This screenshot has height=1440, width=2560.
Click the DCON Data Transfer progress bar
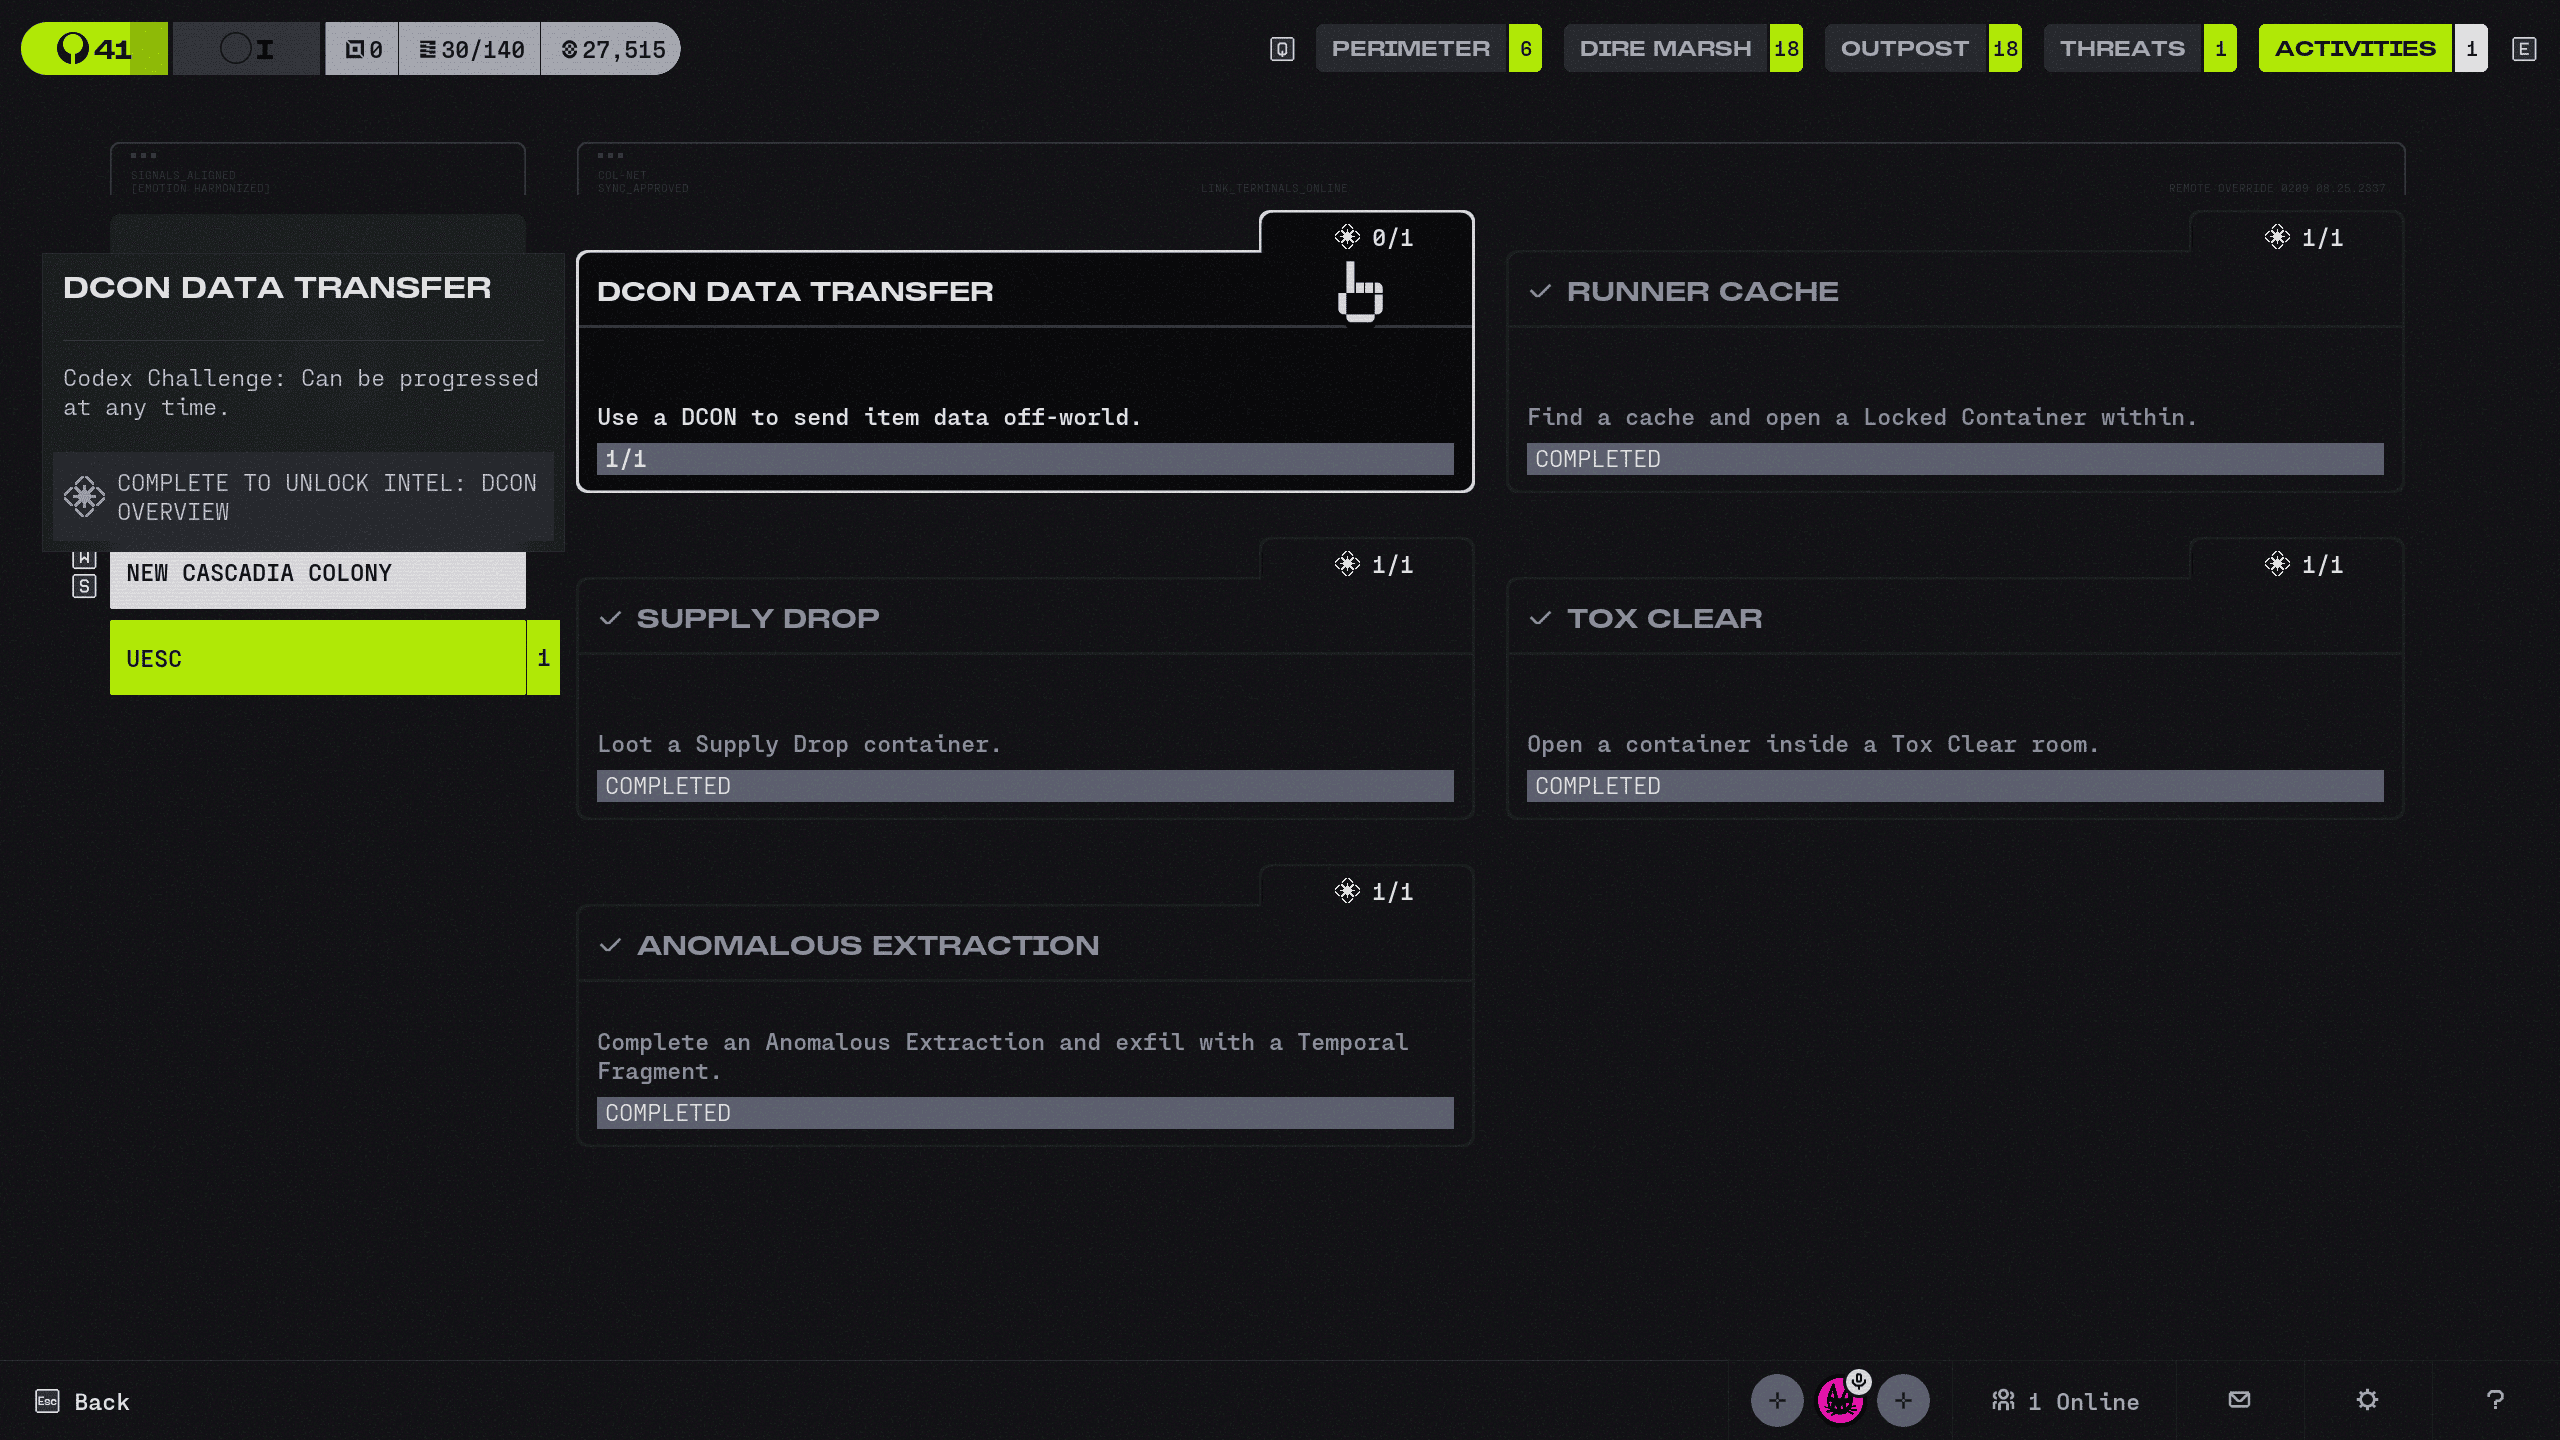[1024, 459]
